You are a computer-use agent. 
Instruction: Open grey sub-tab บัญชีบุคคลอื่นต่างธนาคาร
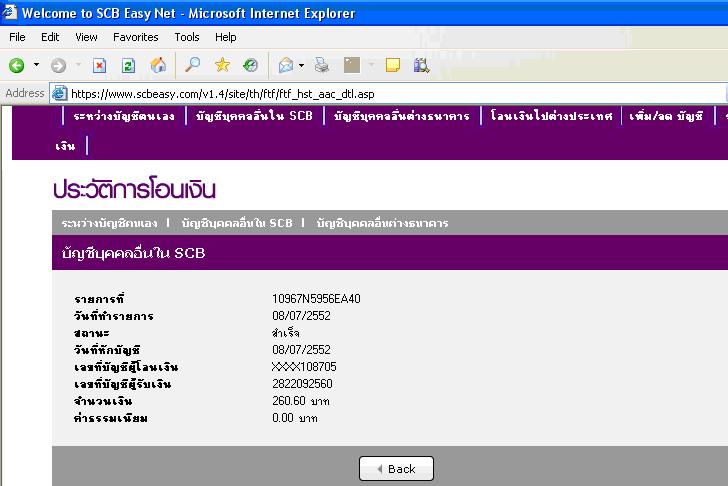tap(382, 223)
